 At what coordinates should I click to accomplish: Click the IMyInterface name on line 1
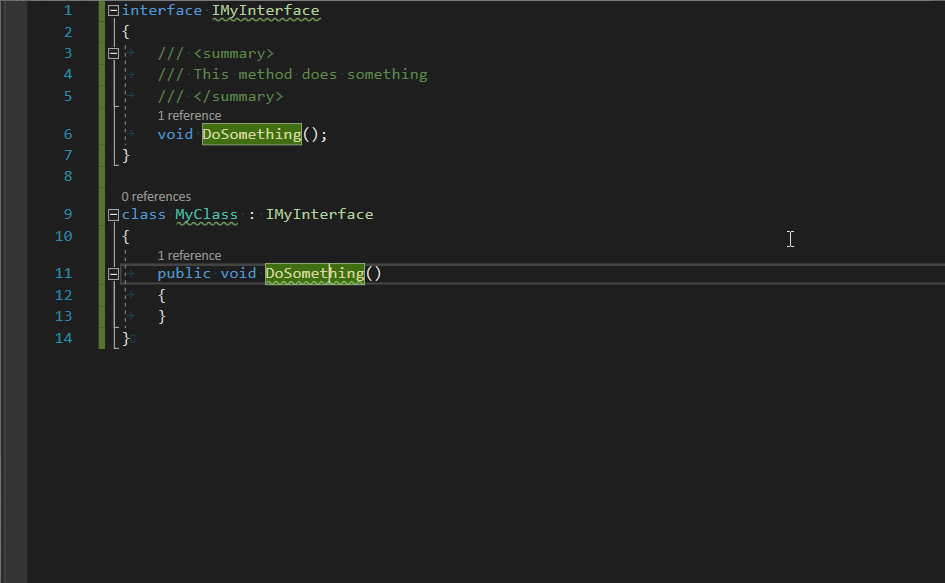pyautogui.click(x=266, y=11)
